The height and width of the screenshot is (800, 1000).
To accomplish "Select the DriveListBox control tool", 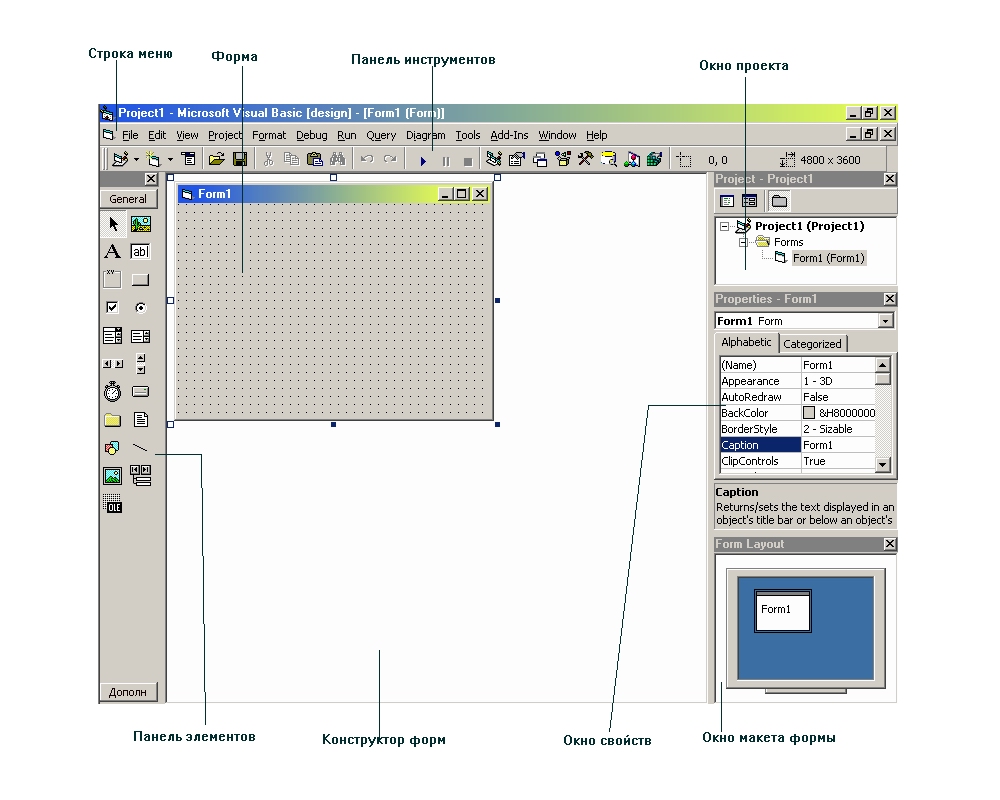I will point(140,392).
